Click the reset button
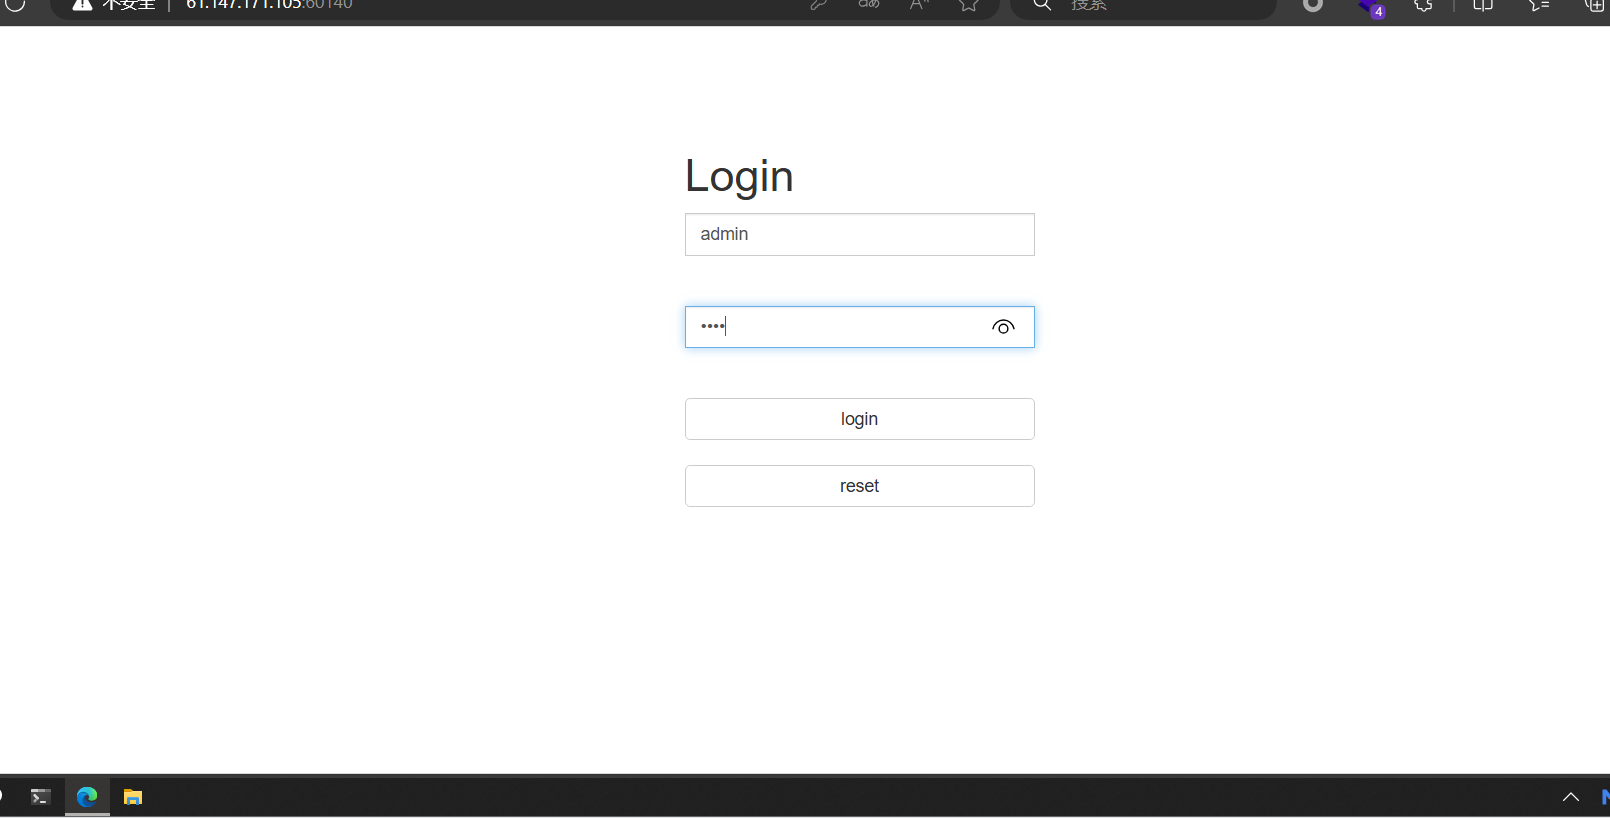Viewport: 1610px width, 818px height. (x=860, y=486)
